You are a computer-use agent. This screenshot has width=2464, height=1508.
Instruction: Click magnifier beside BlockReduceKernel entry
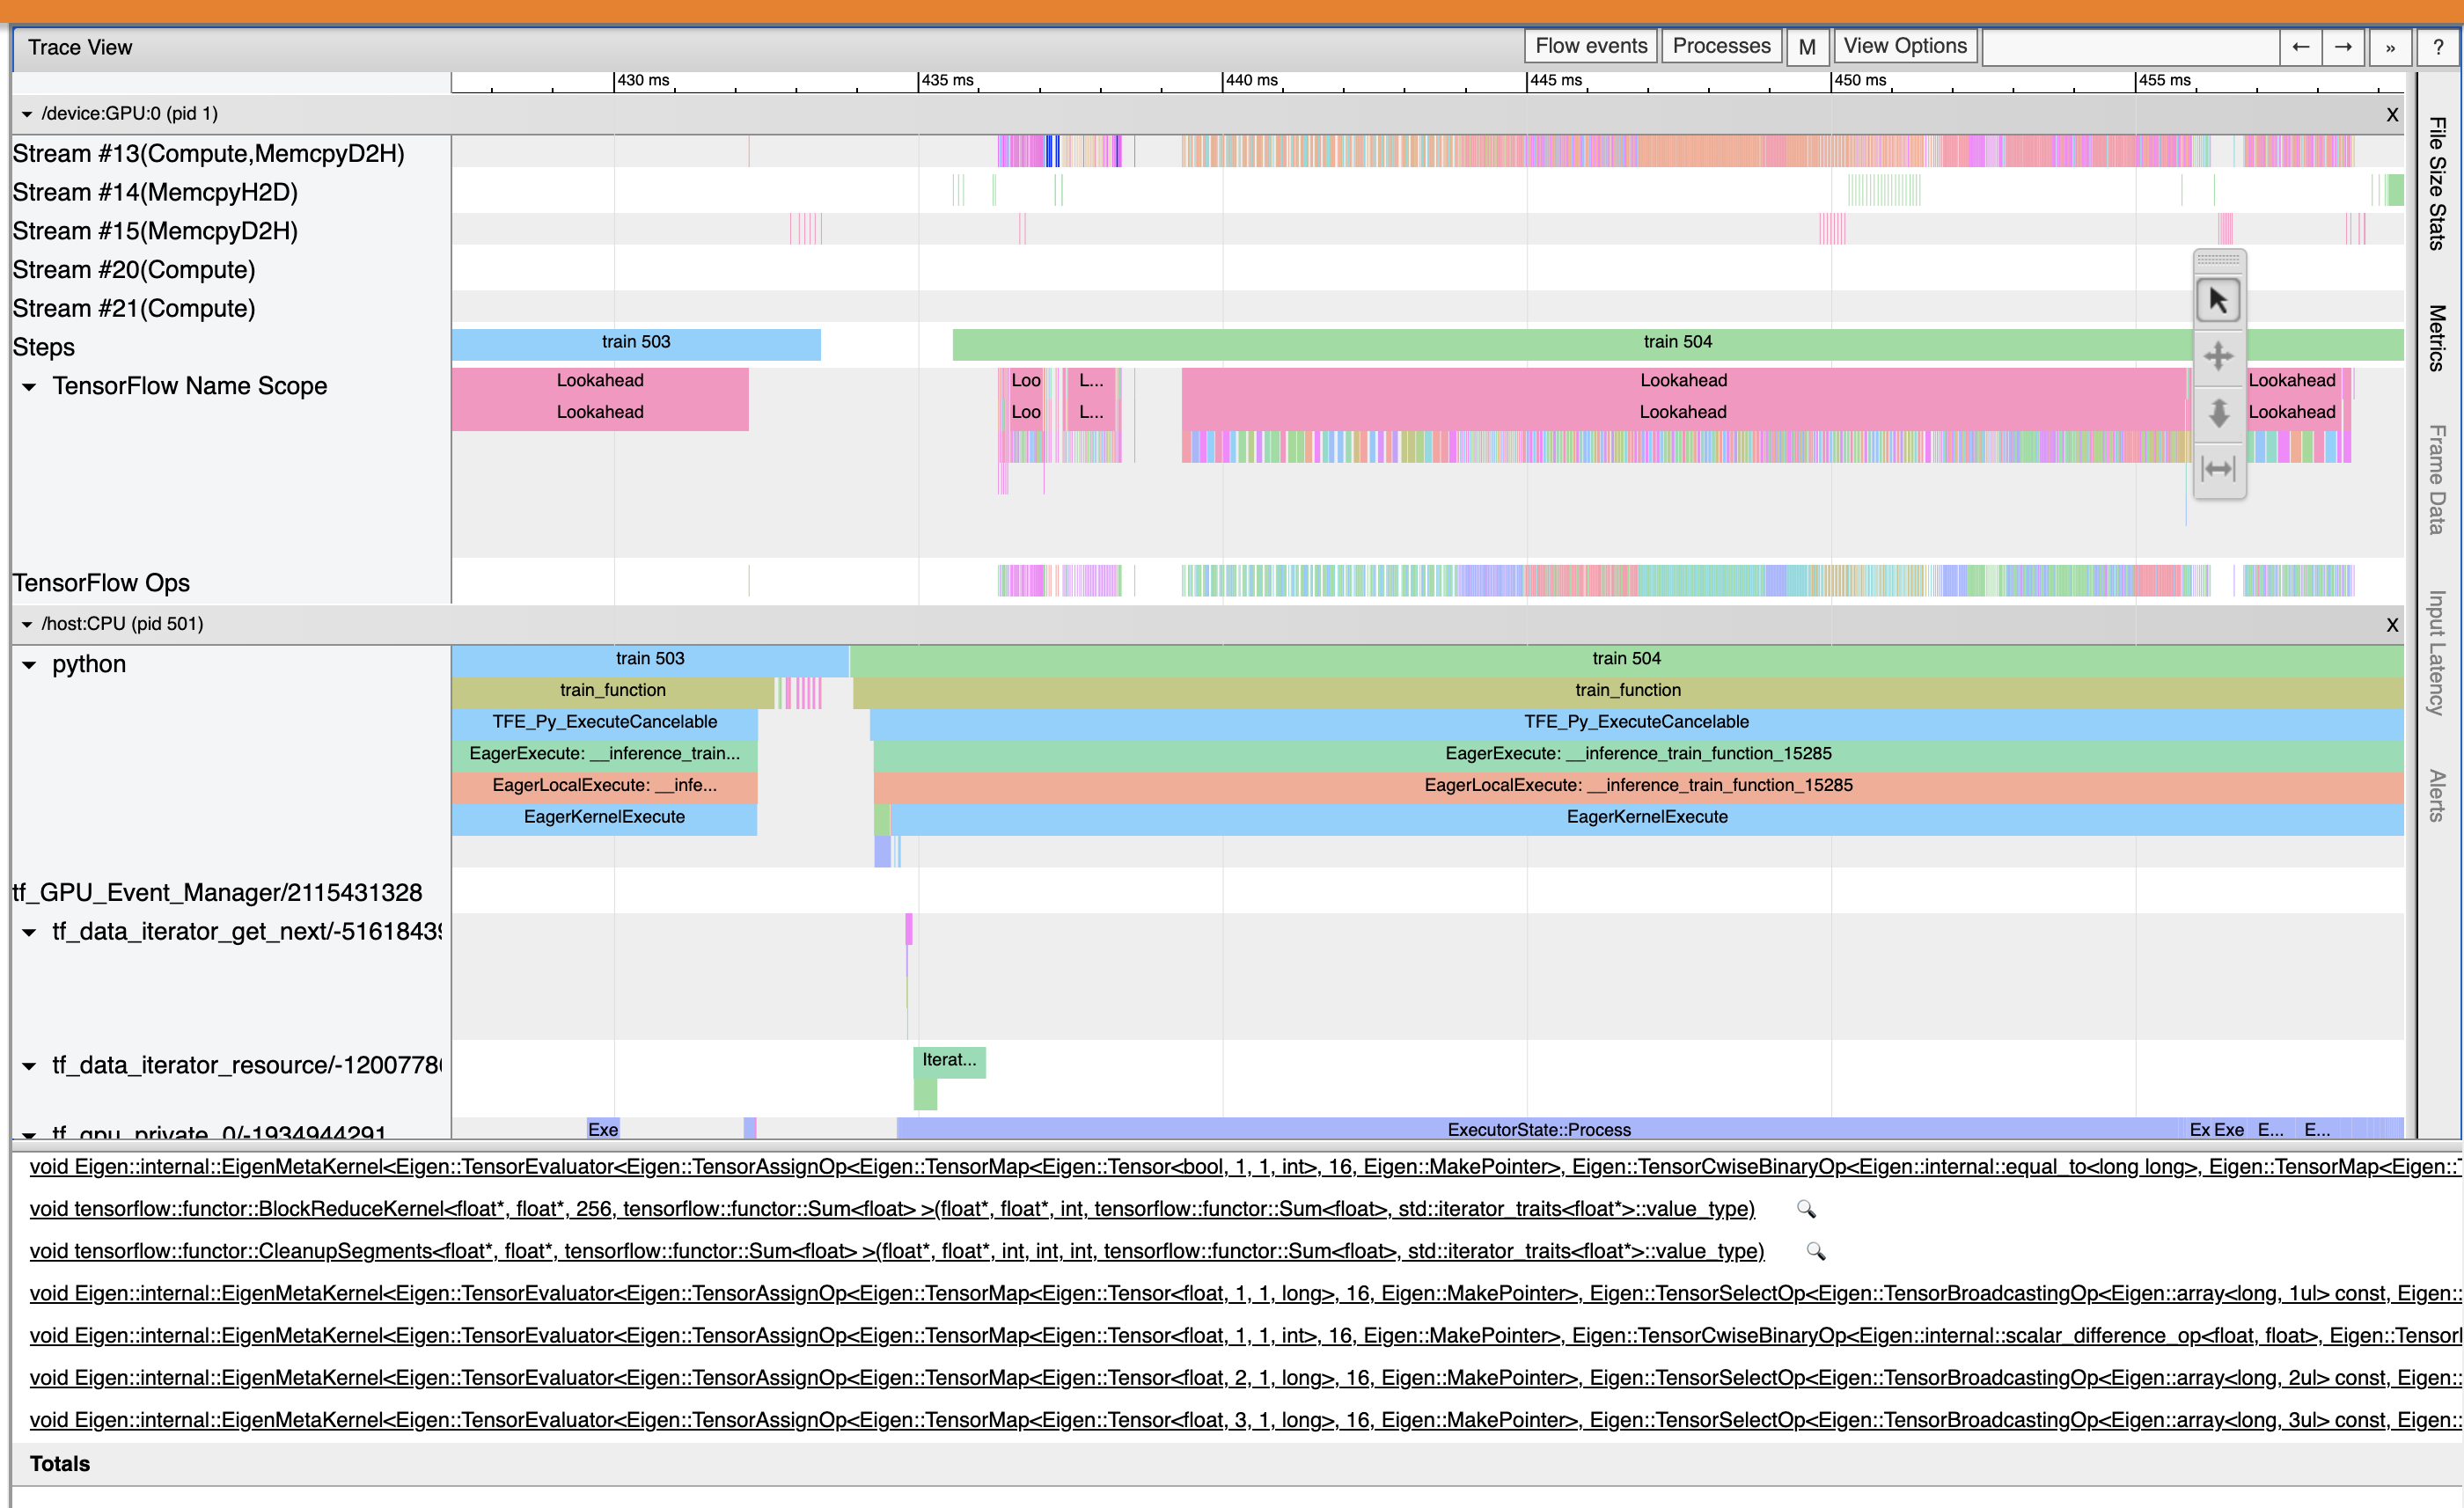point(1806,1209)
